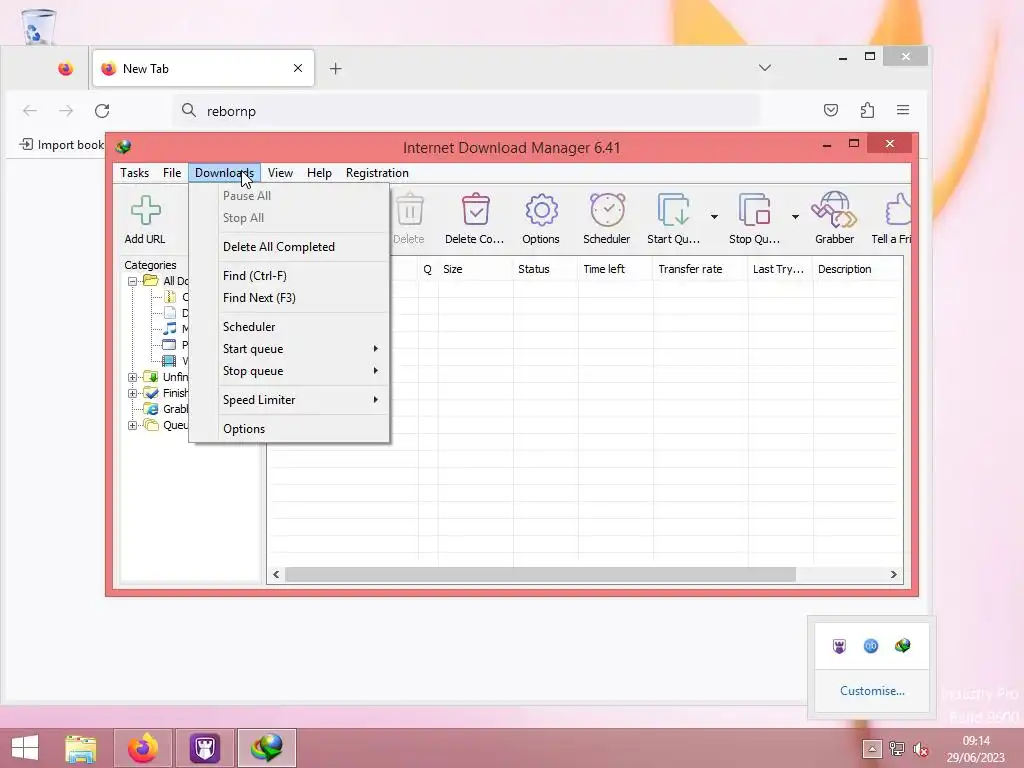Open the Registration menu
The height and width of the screenshot is (768, 1024).
(377, 172)
